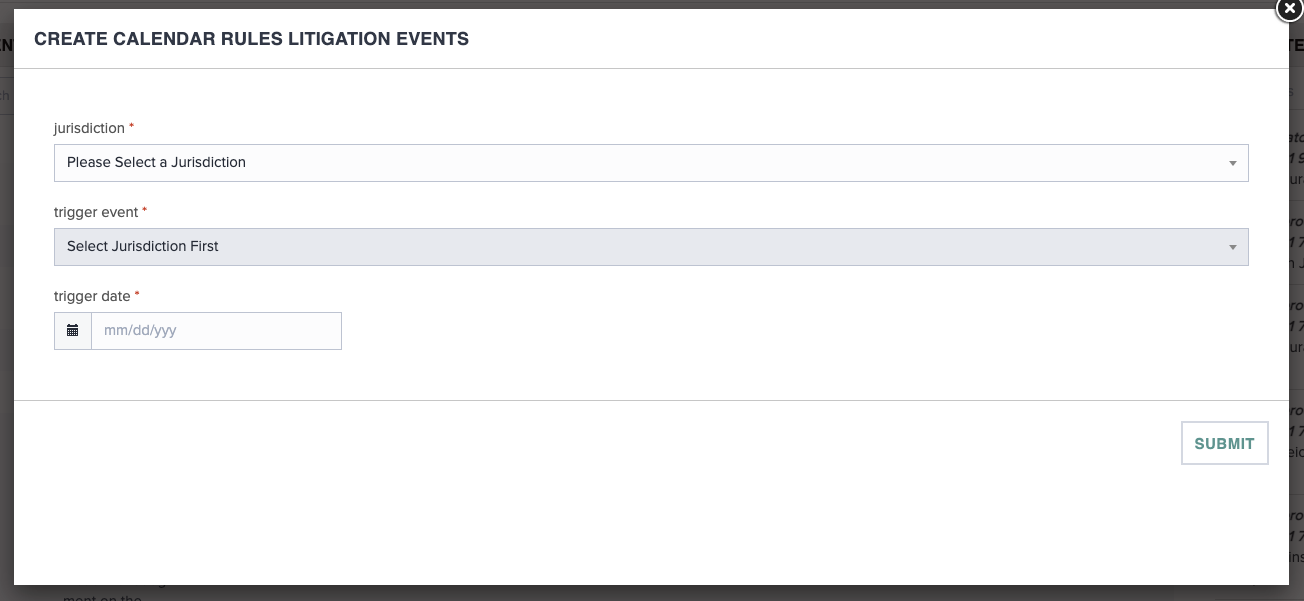
Task: Click the red asterisk next to trigger event
Action: 144,213
